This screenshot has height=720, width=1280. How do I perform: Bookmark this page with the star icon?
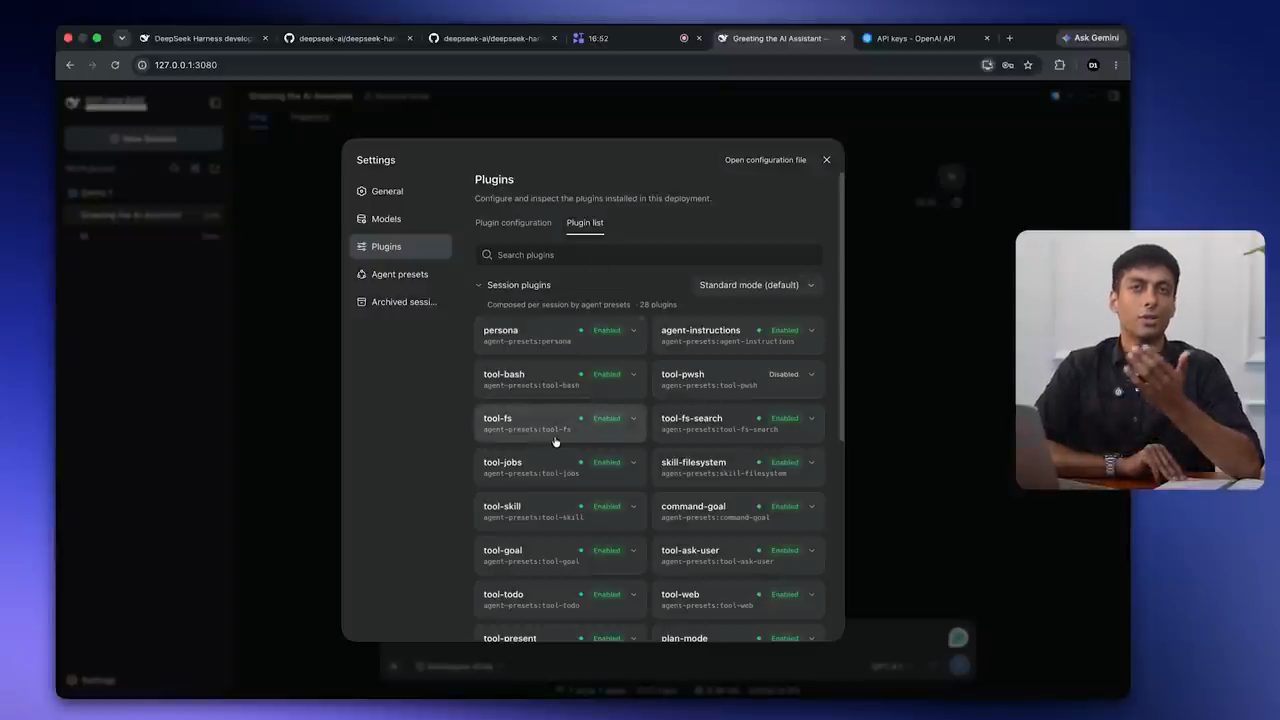tap(1028, 65)
